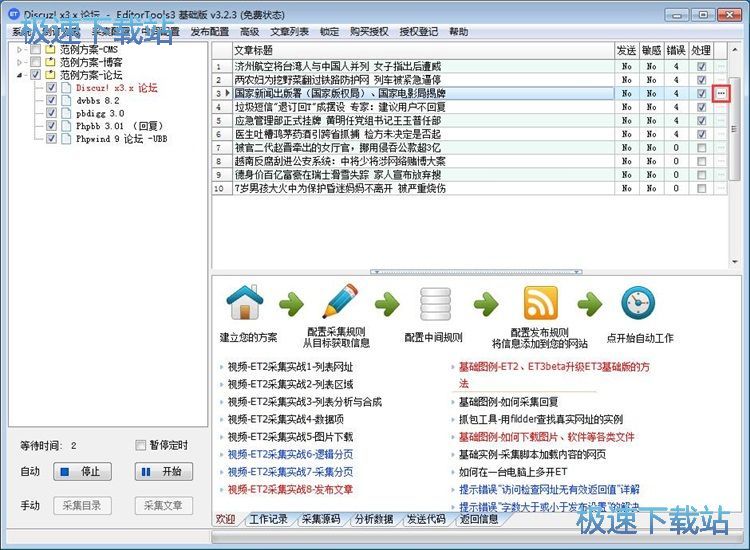Open the 文章列表 menu
This screenshot has height=550, width=750.
coord(289,32)
